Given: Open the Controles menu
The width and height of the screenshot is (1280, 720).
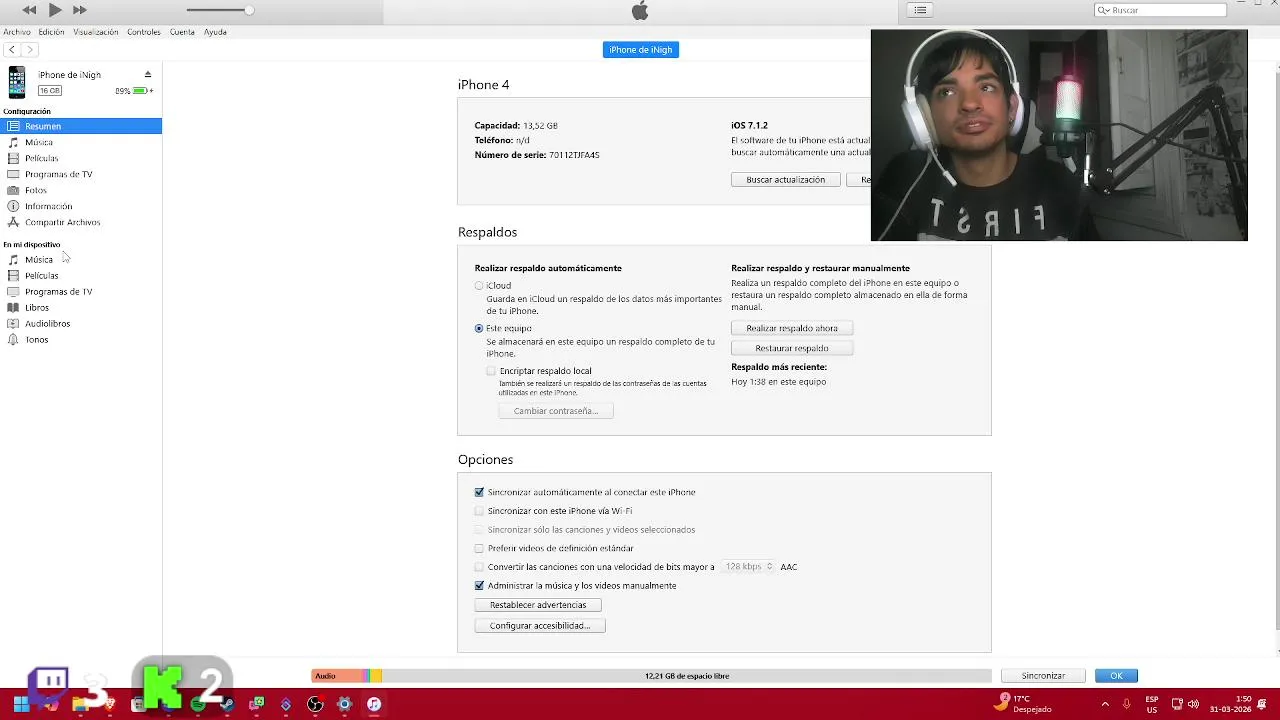Looking at the screenshot, I should click(x=144, y=32).
